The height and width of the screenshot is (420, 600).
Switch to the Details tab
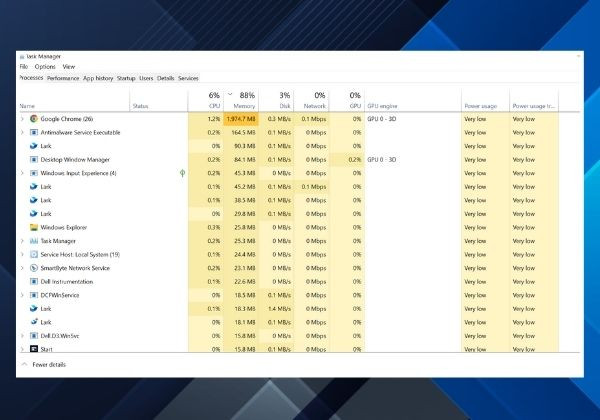coord(166,78)
